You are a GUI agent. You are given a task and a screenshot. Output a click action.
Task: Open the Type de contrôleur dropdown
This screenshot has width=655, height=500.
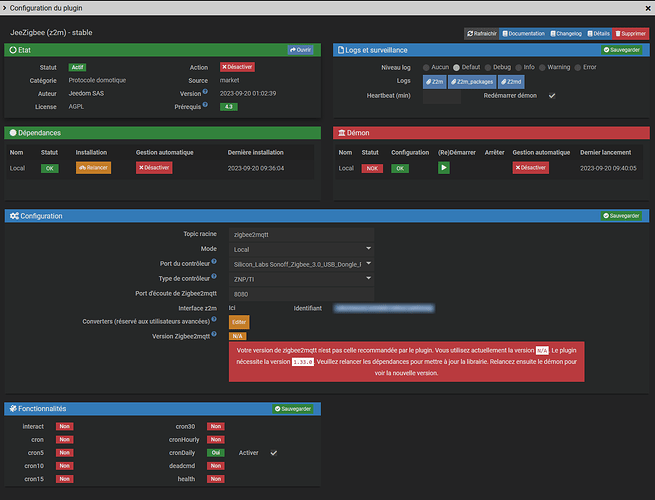(x=301, y=279)
